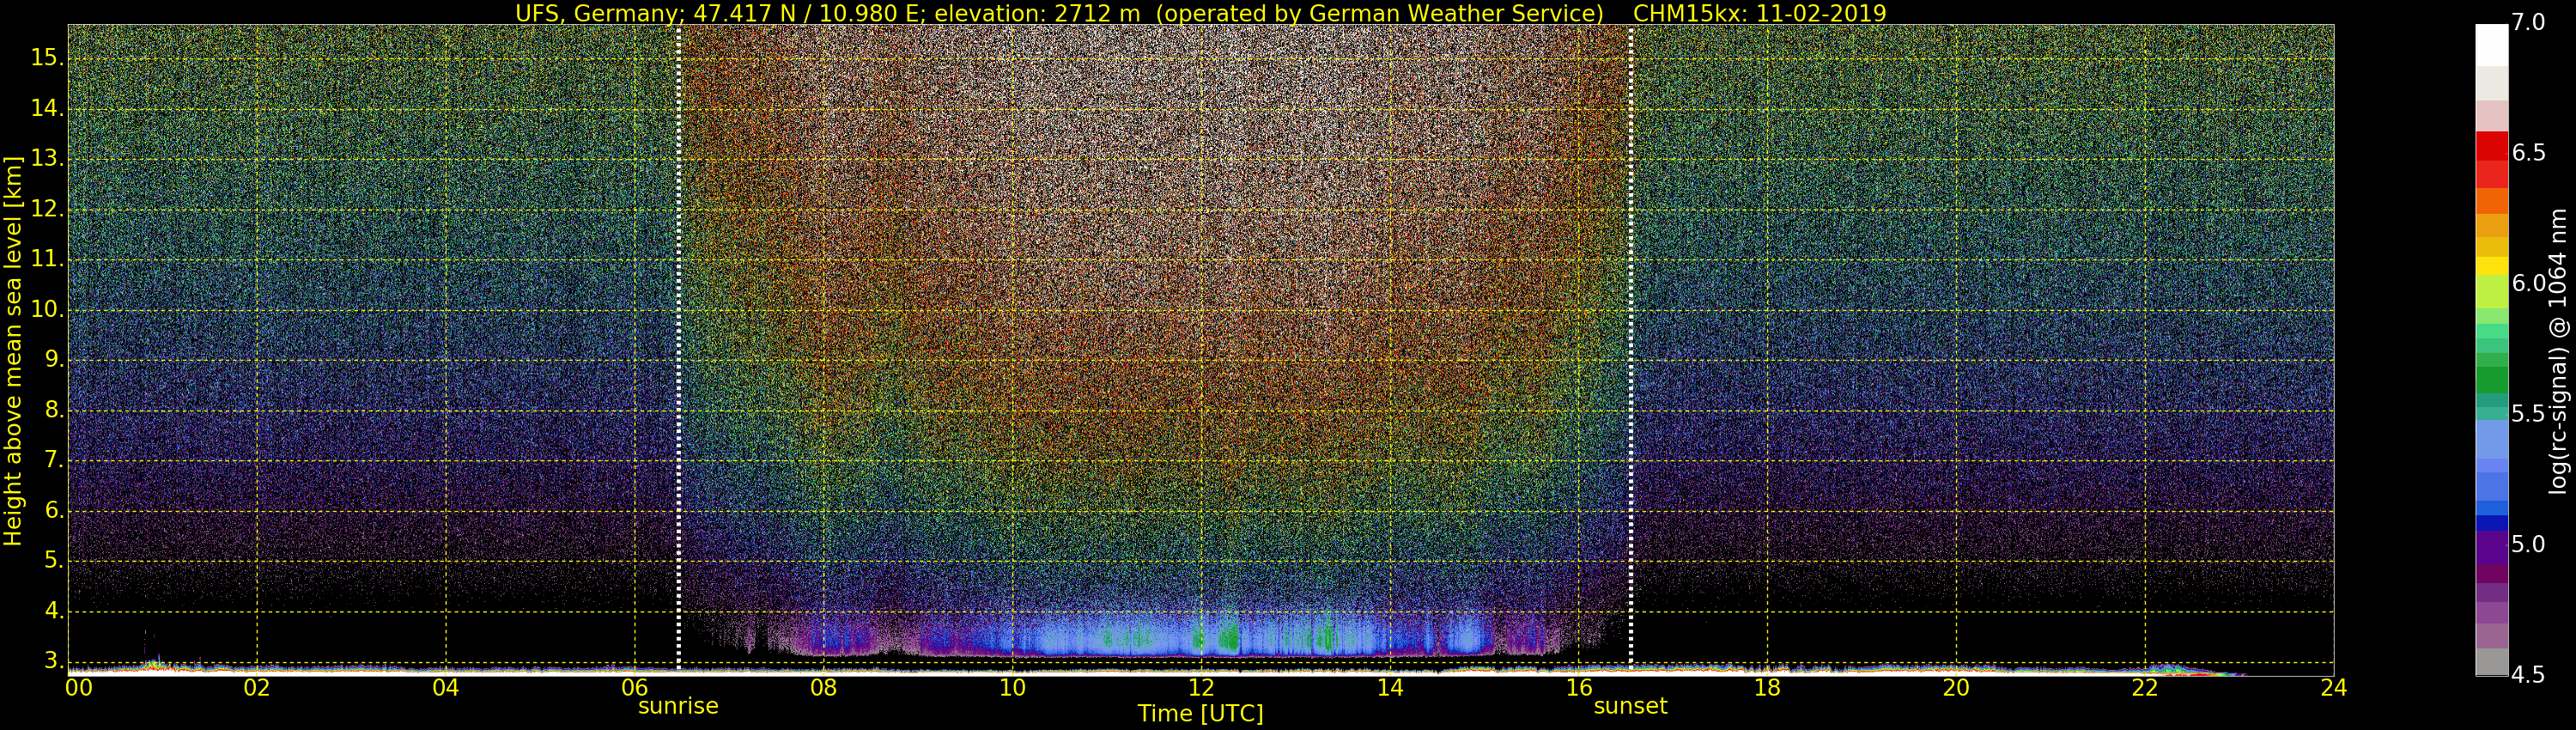This screenshot has width=2576, height=730.
Task: Click the 'CHM15kx: 11-02-2019' label
Action: (1759, 13)
